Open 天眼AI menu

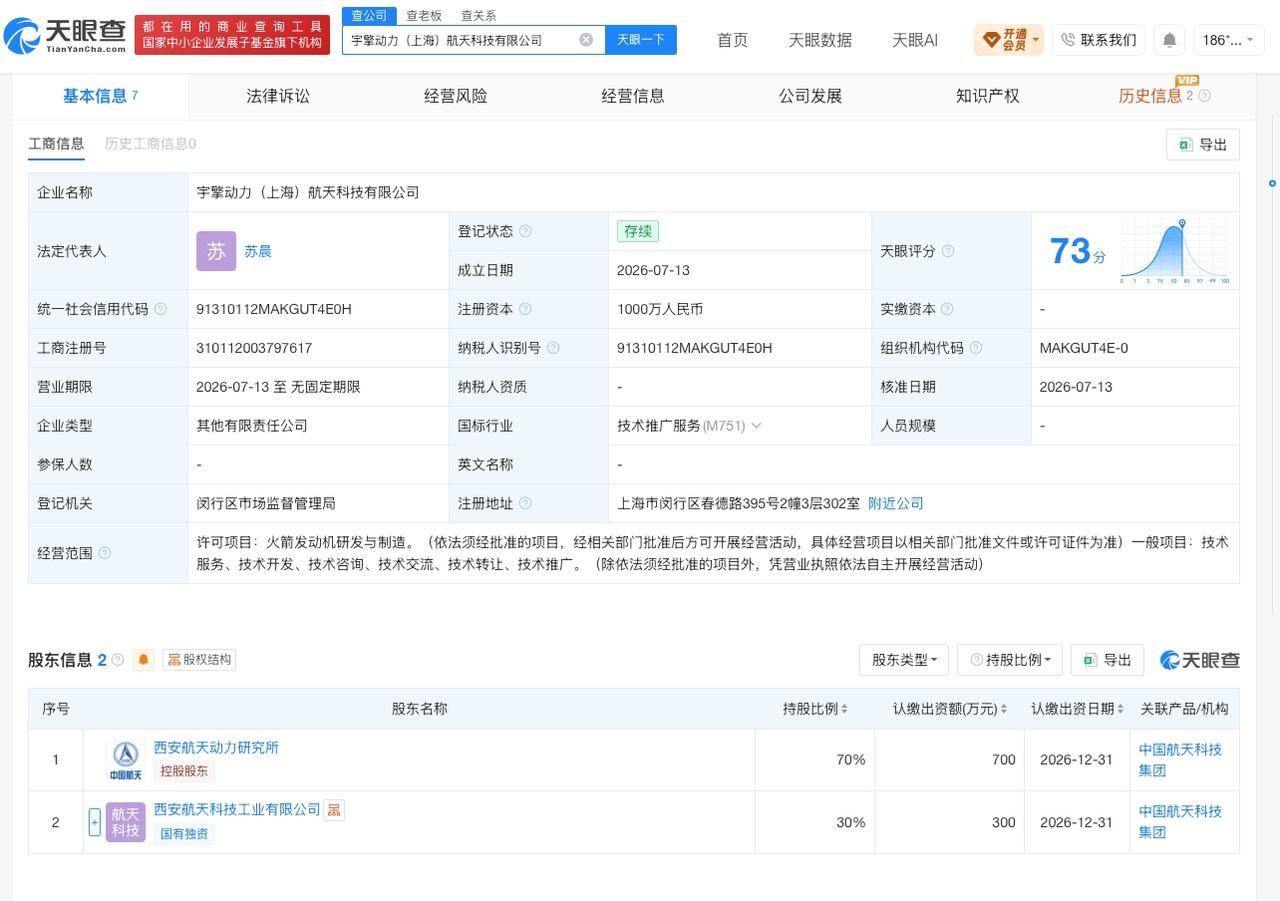coord(915,40)
